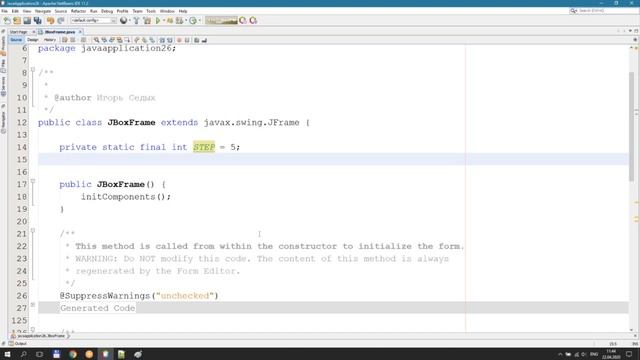The image size is (640, 360).
Task: Click the New Project toolbar icon
Action: pos(17,20)
